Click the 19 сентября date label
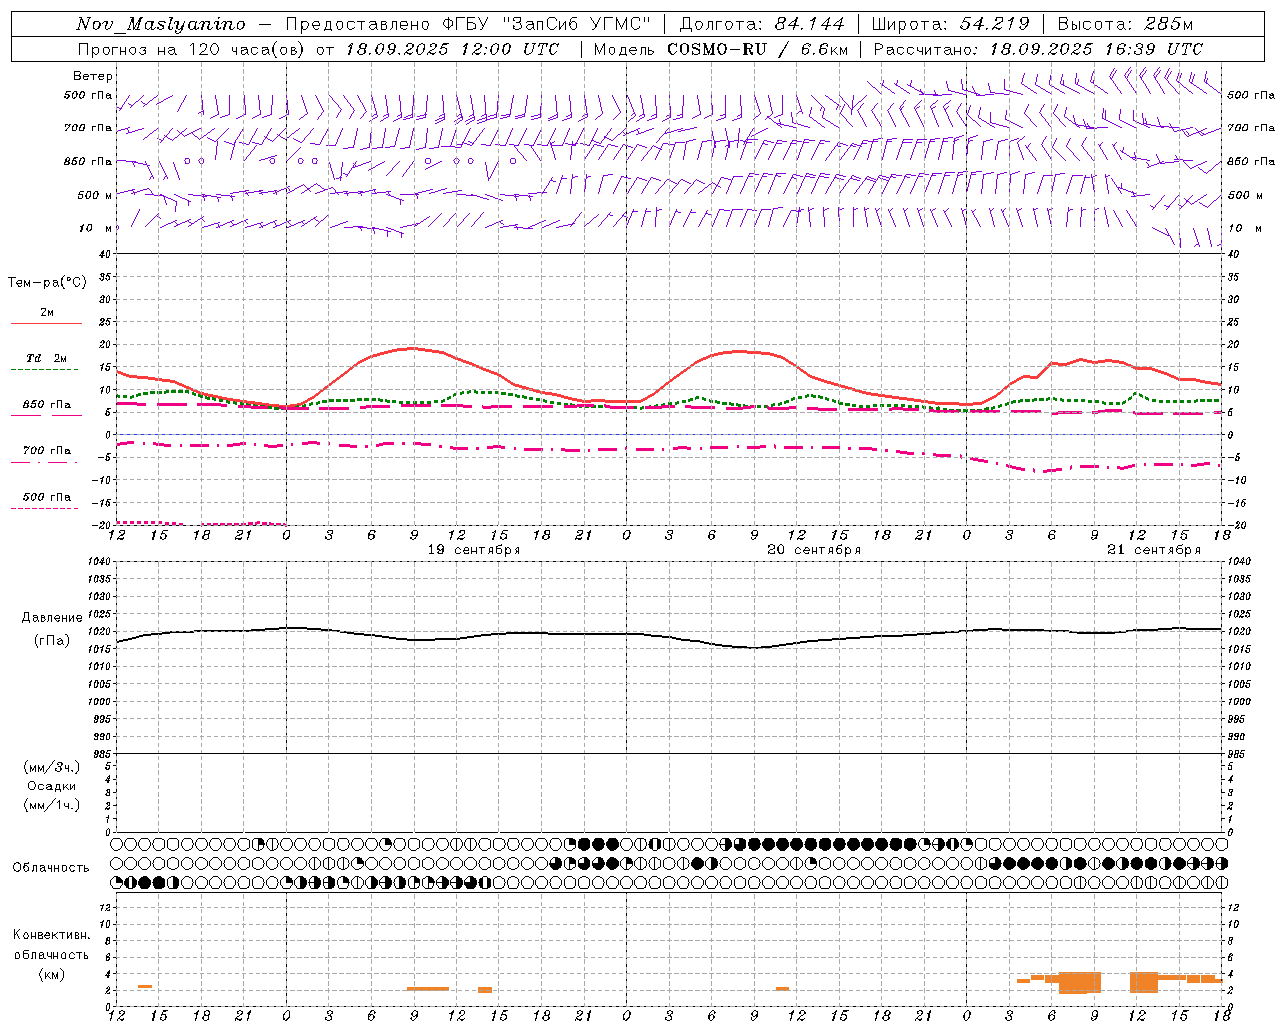This screenshot has width=1280, height=1024. point(474,550)
